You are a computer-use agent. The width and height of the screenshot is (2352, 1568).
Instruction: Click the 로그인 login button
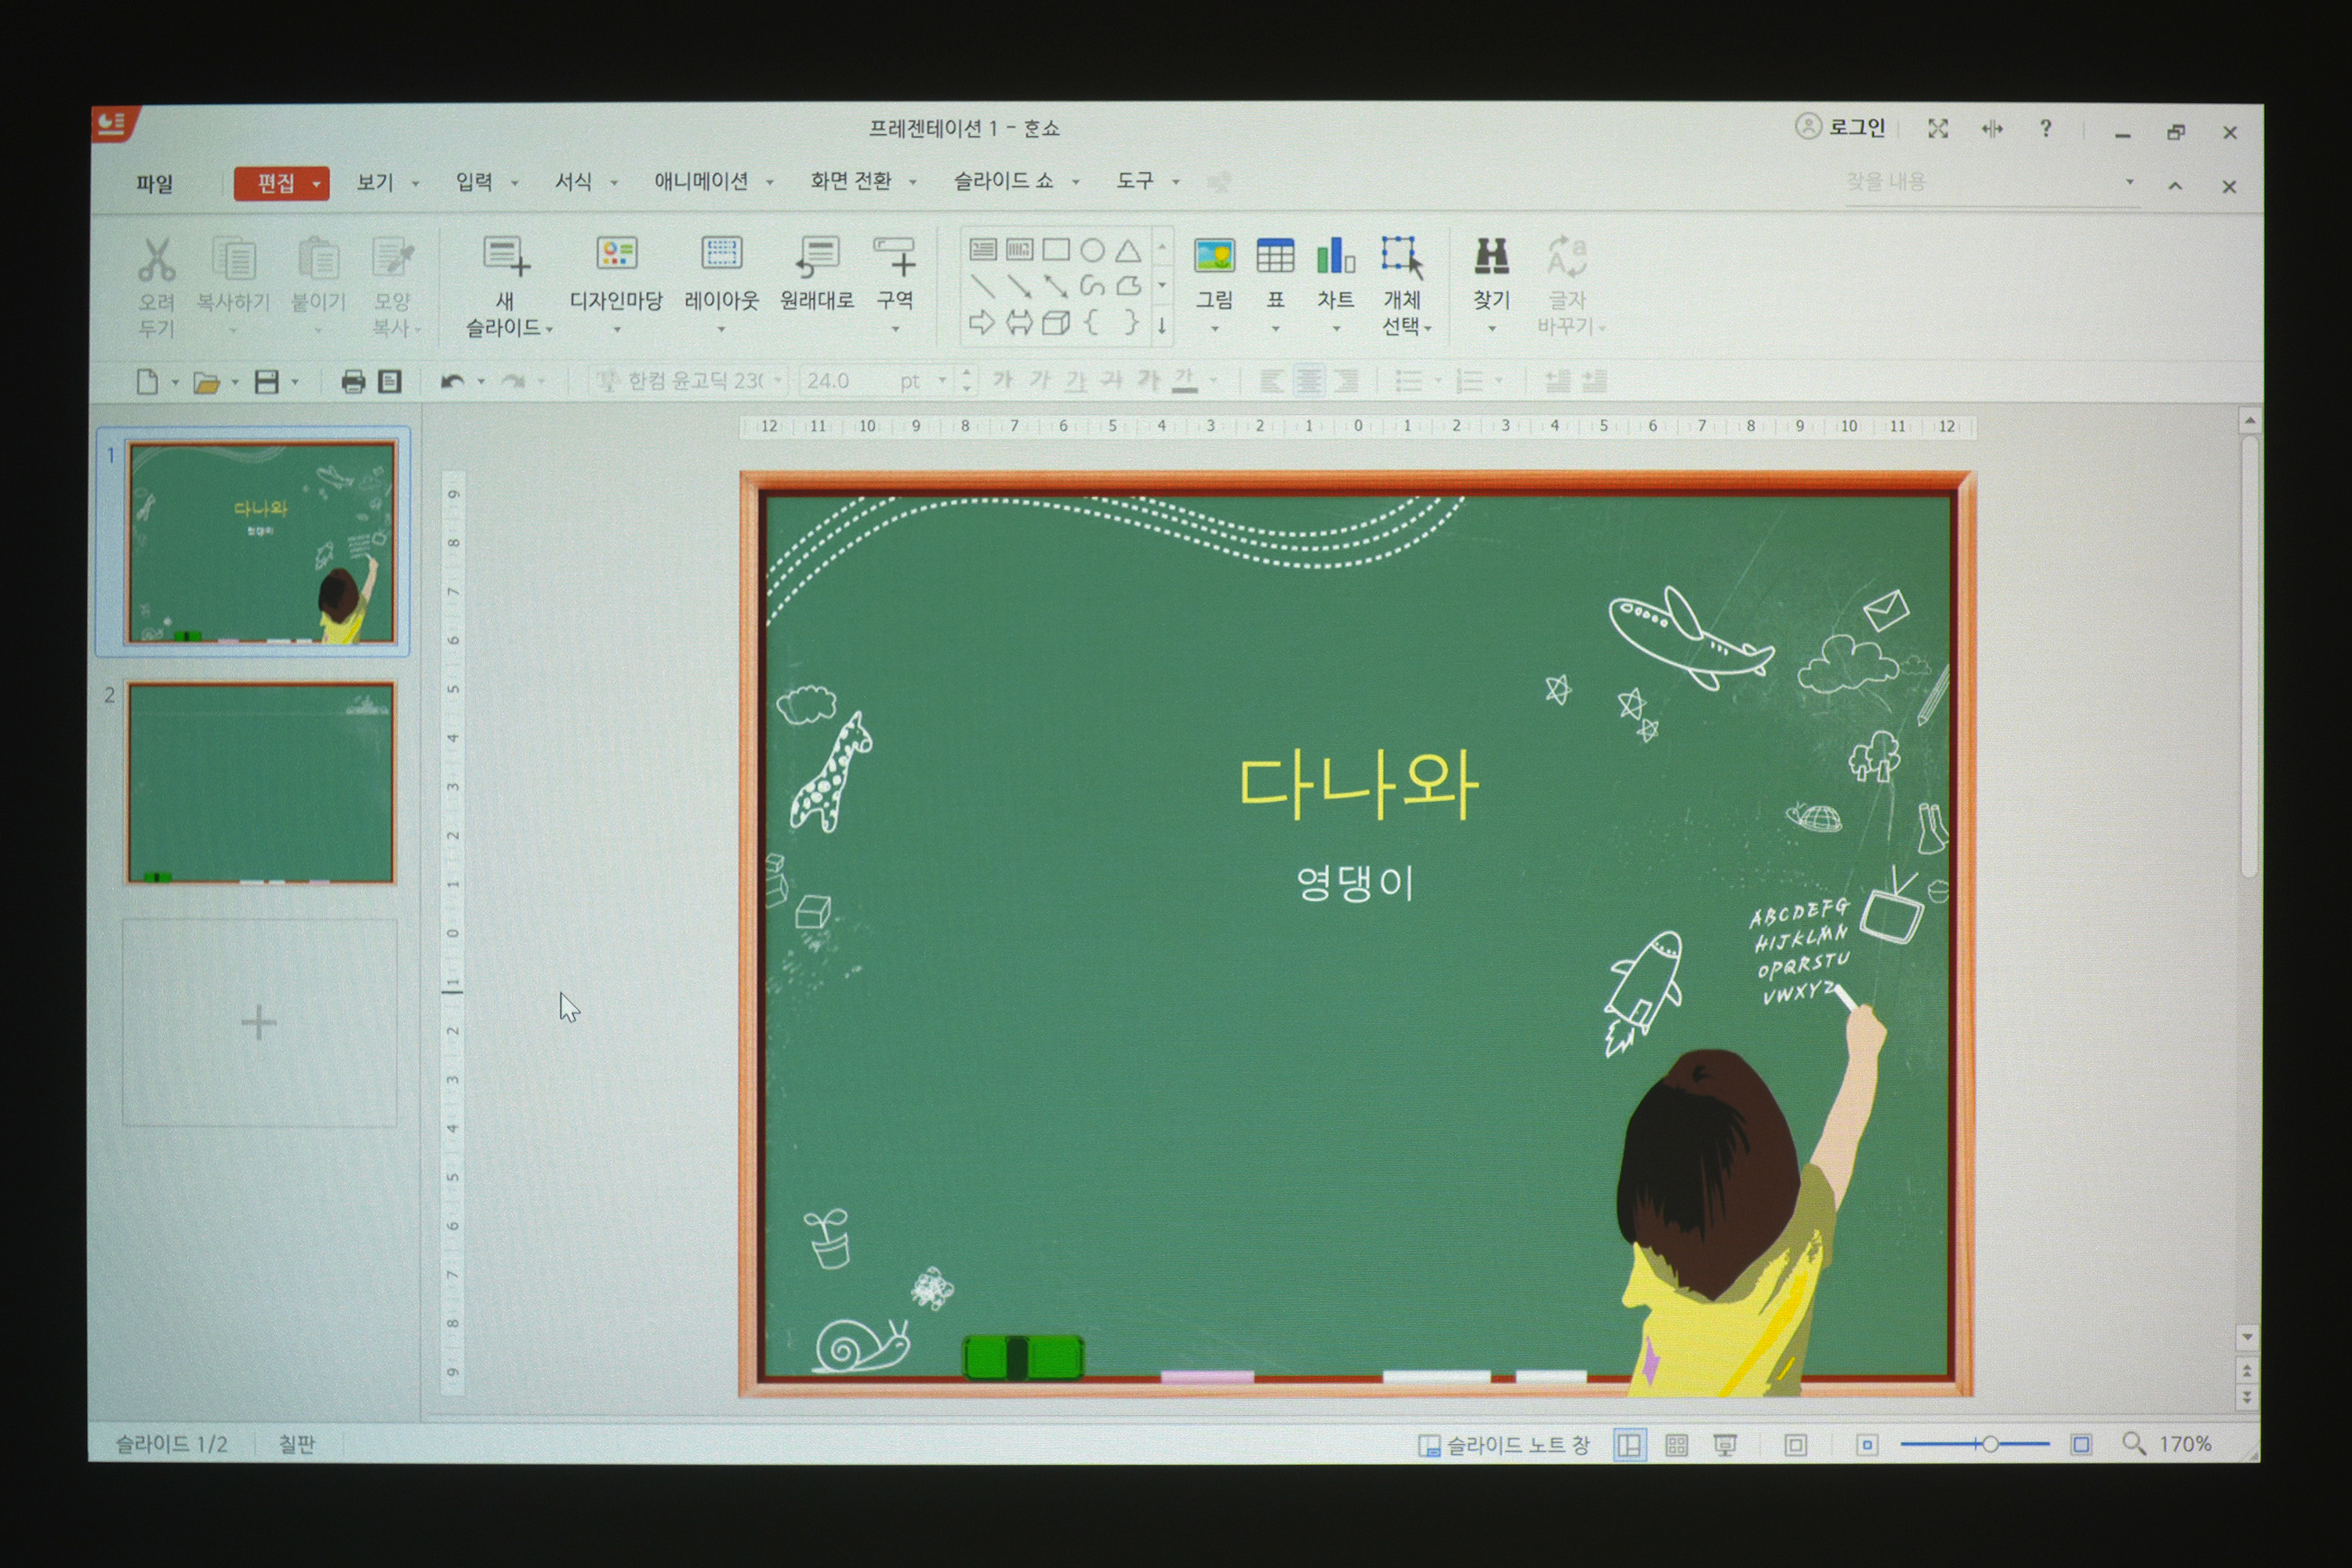click(1840, 128)
